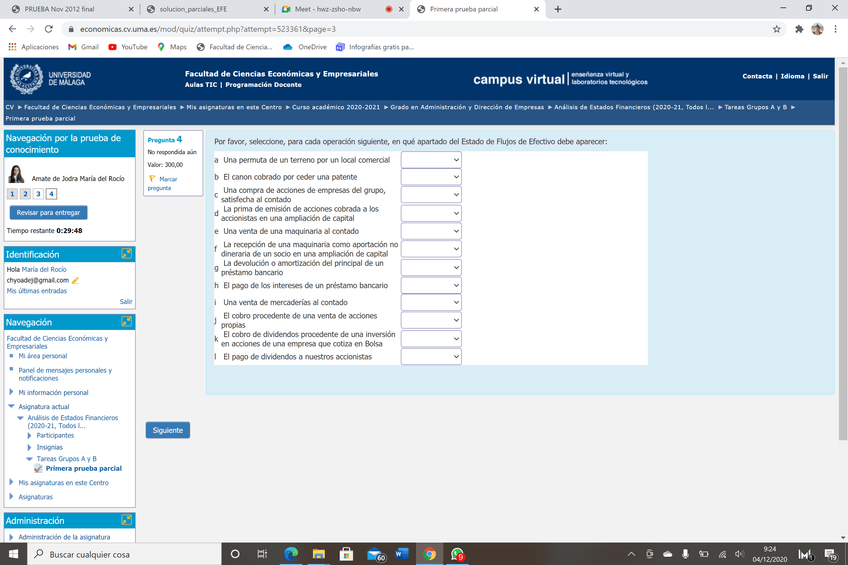Open dropdown for 'prima de emisión de acciones'
The image size is (848, 565).
point(431,214)
